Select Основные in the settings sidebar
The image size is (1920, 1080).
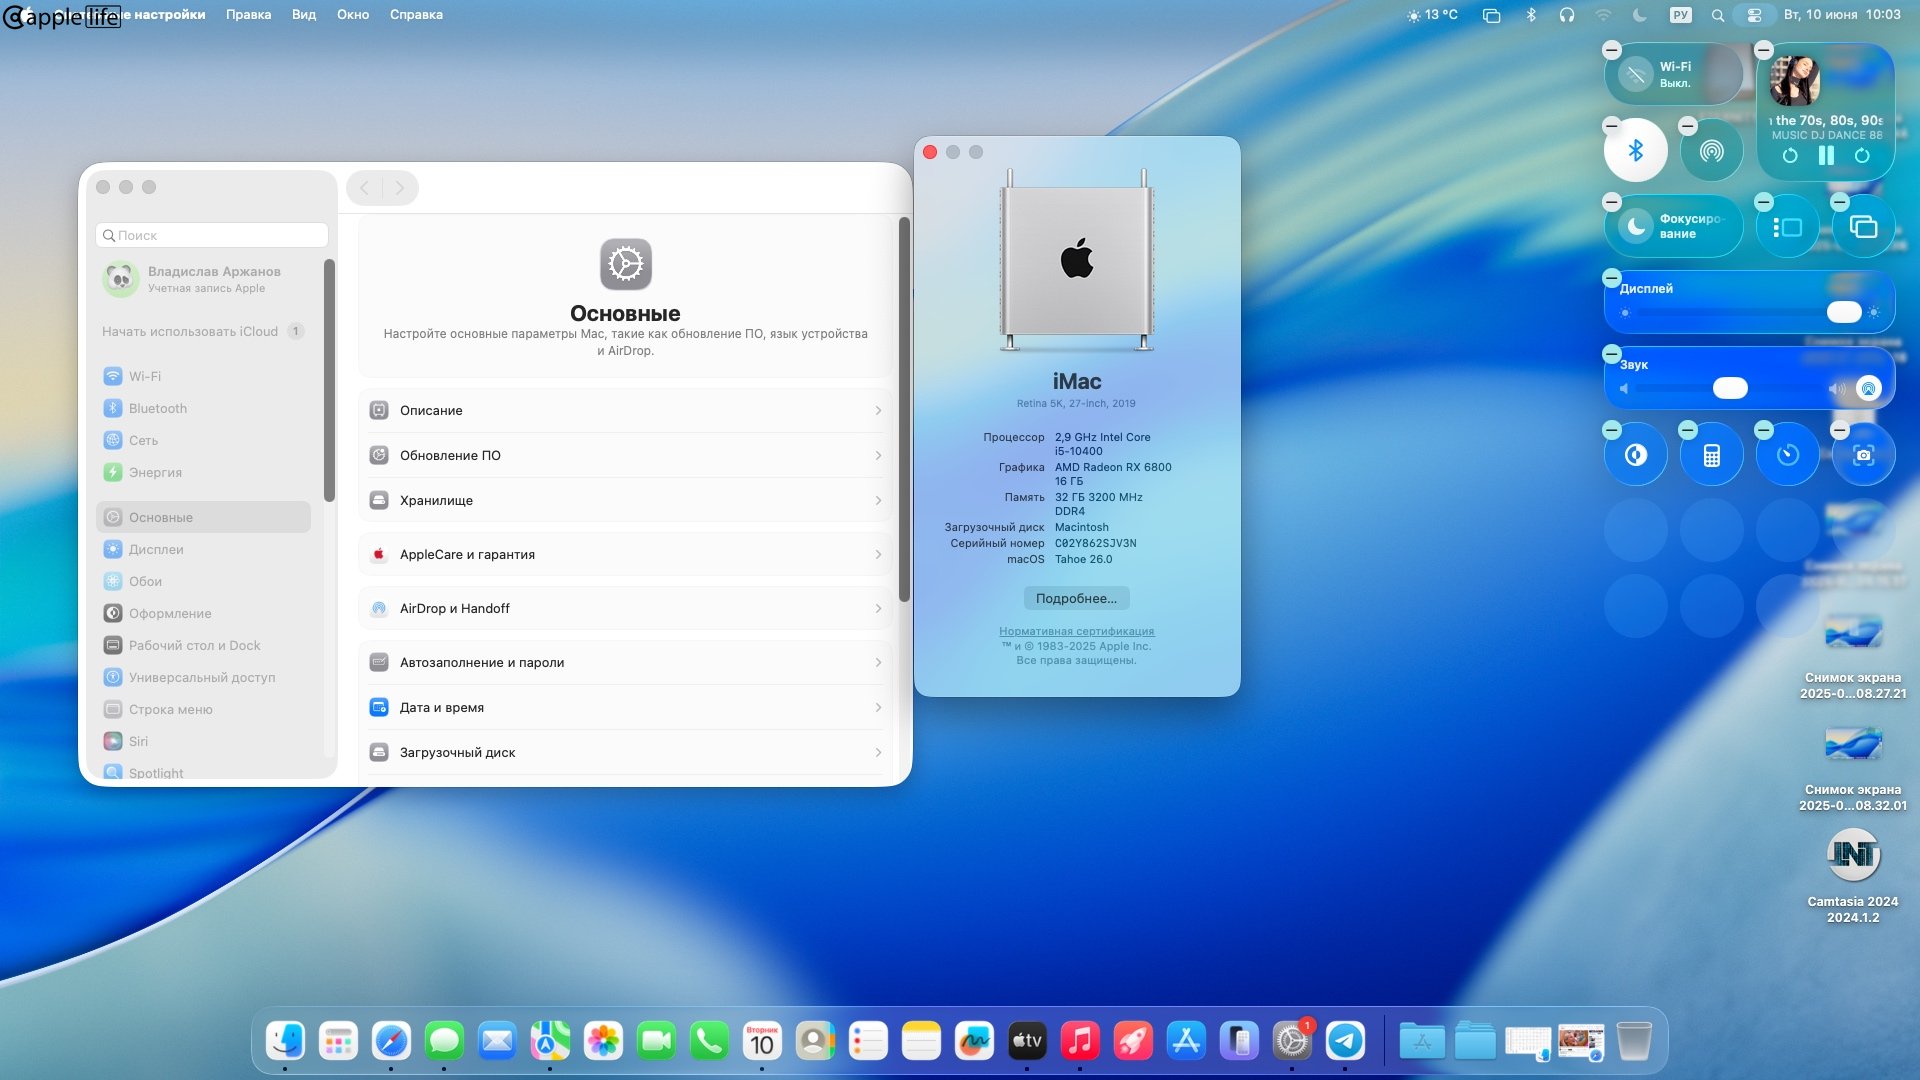click(203, 517)
